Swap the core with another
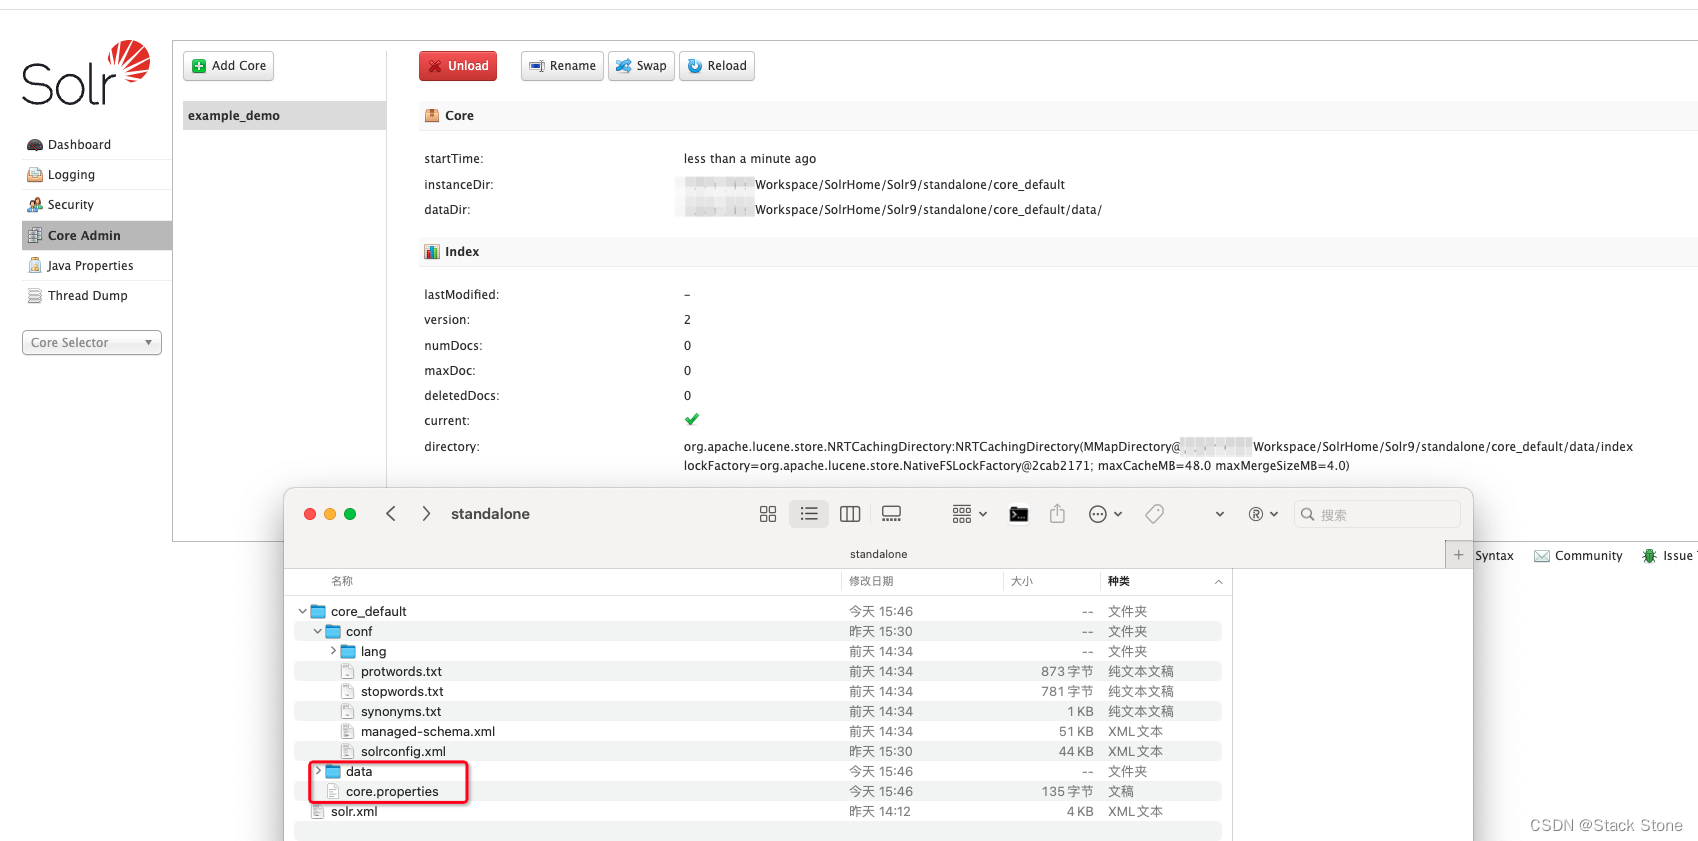Image resolution: width=1698 pixels, height=841 pixels. pos(641,66)
